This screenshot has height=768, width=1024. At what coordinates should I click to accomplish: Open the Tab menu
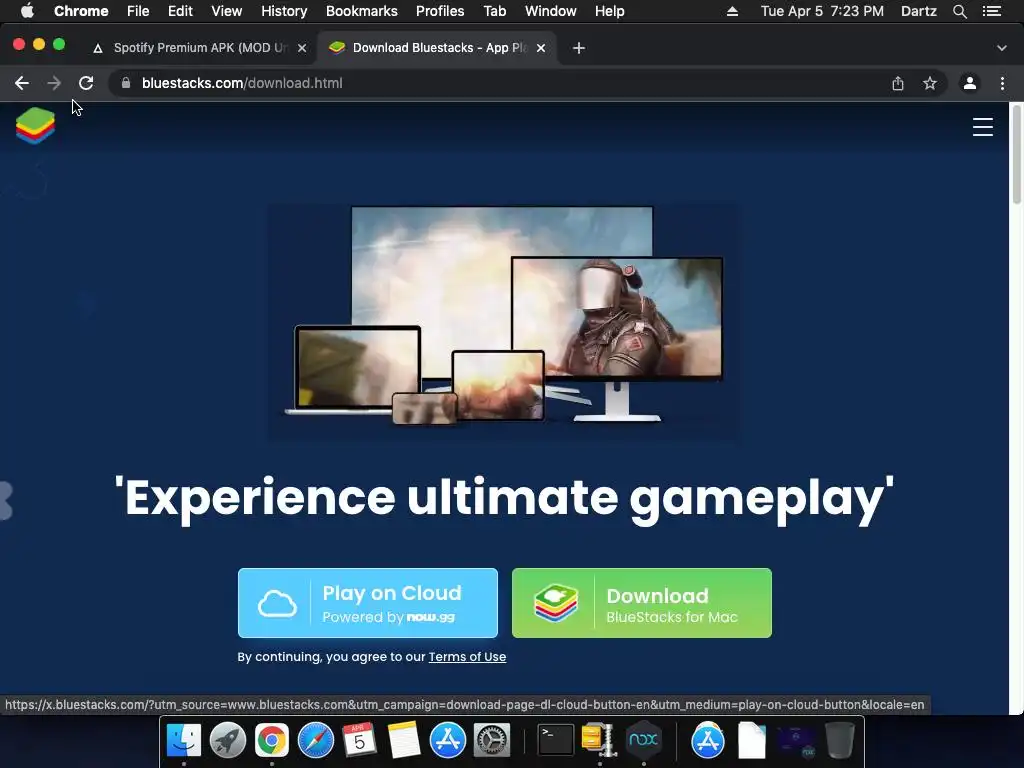494,11
